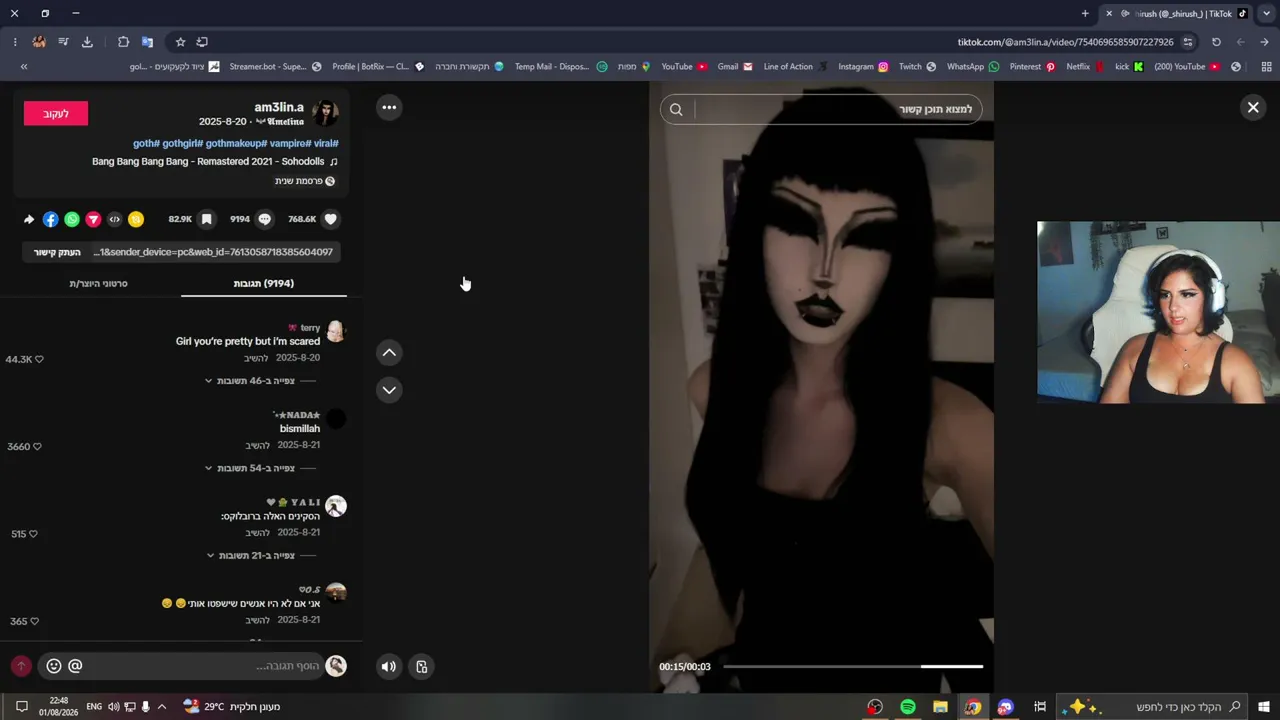This screenshot has width=1280, height=720.
Task: Like the comment with 365 likes
Action: (x=33, y=621)
